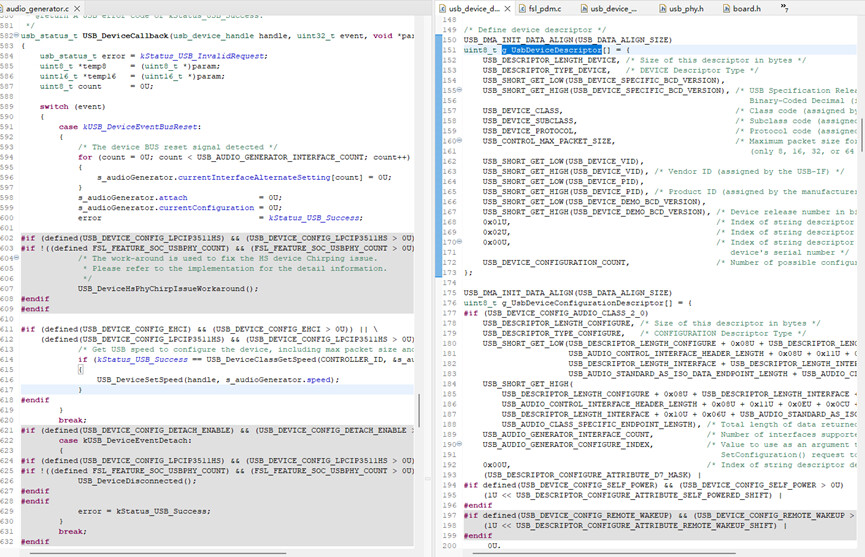
Task: Show the hidden editors overflow list »7
Action: (x=784, y=8)
